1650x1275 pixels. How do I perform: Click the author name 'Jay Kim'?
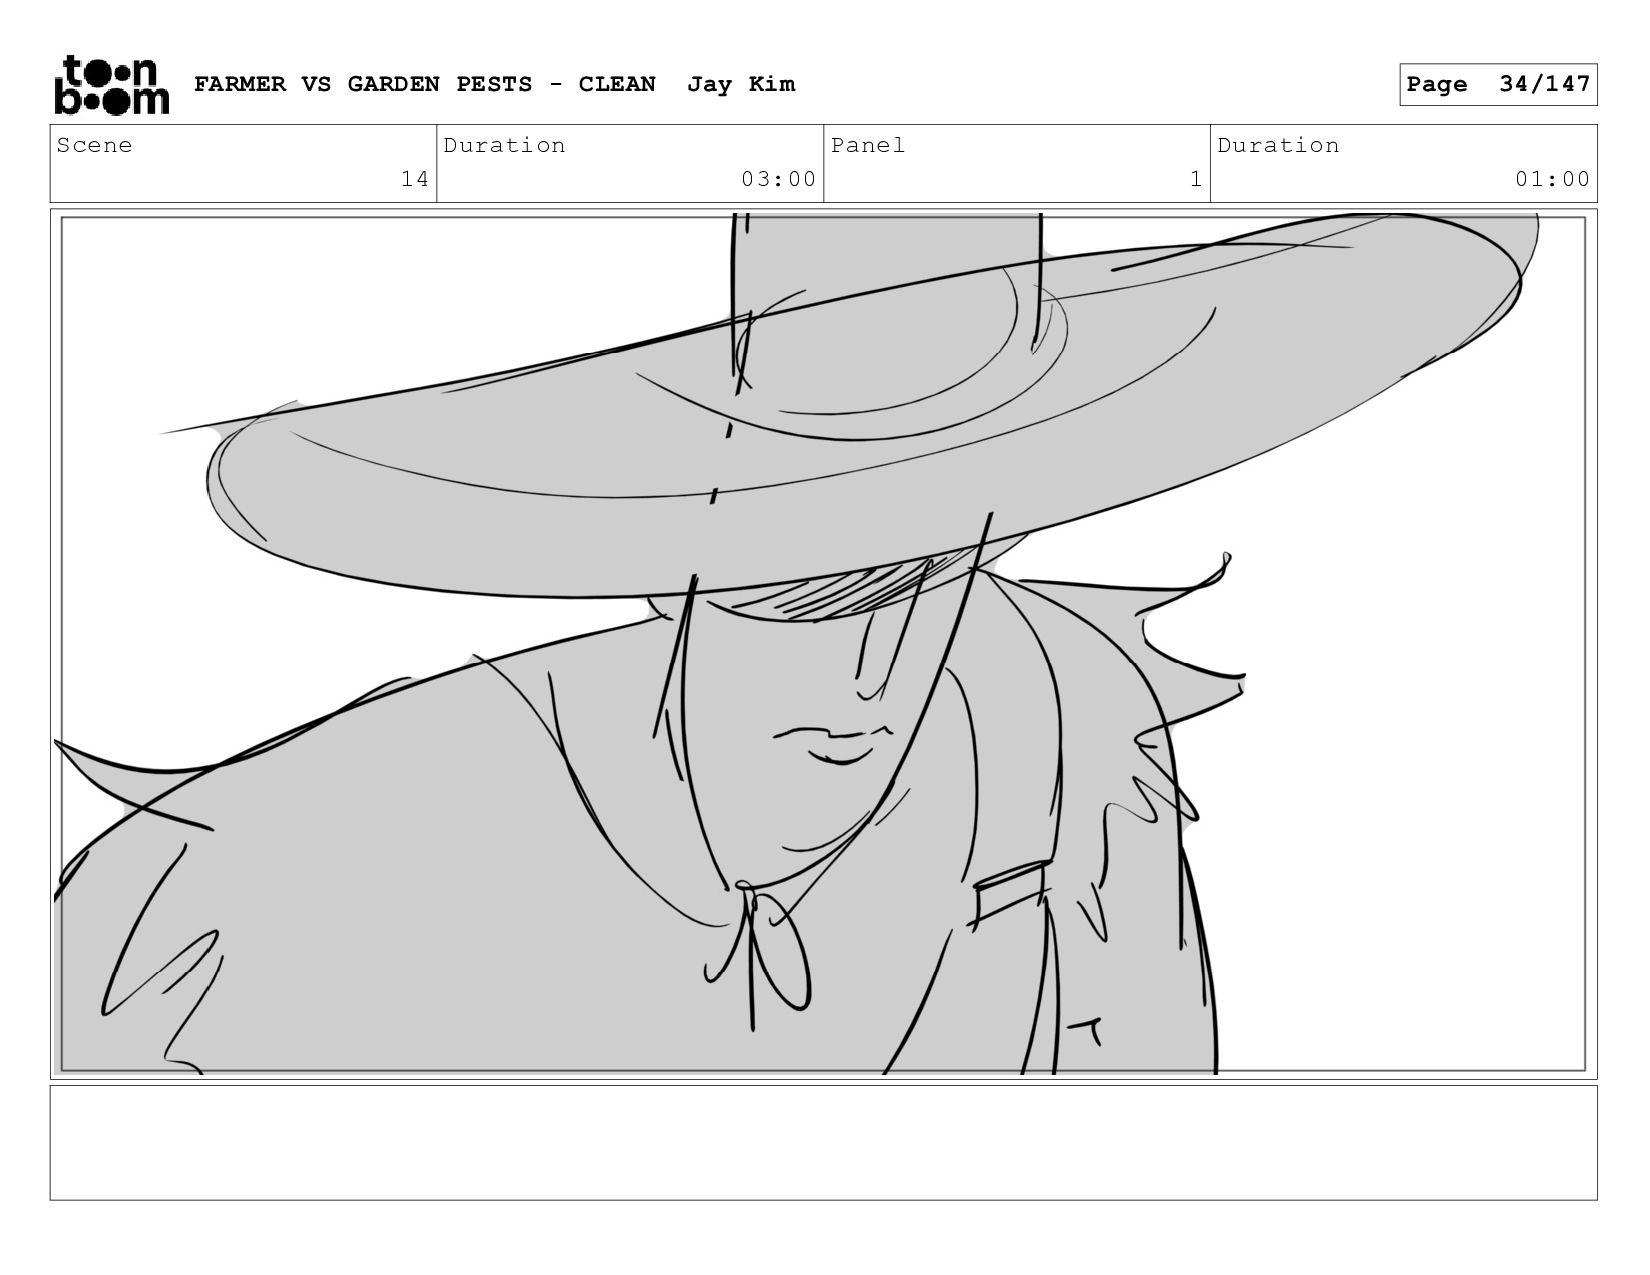(x=741, y=84)
